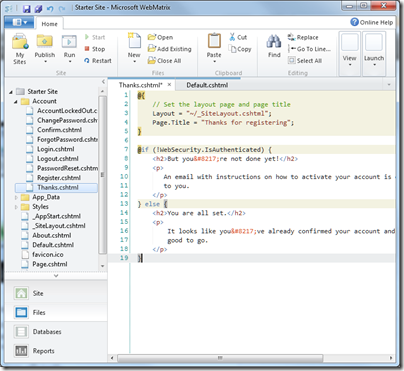The height and width of the screenshot is (371, 404).
Task: Click Replace in Editing group
Action: point(303,37)
